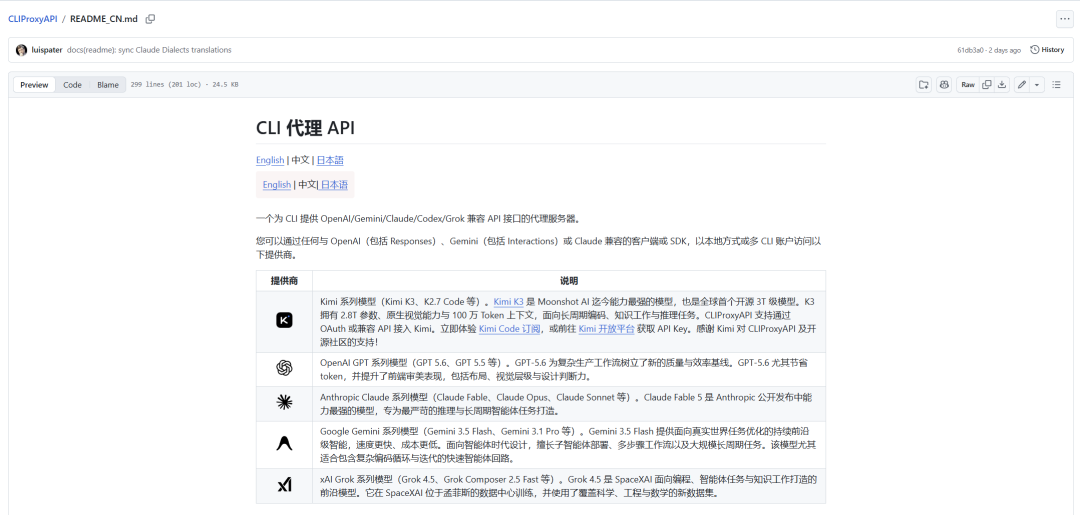Screen dimensions: 1080x515
Task: View the Raw file
Action: click(x=968, y=85)
